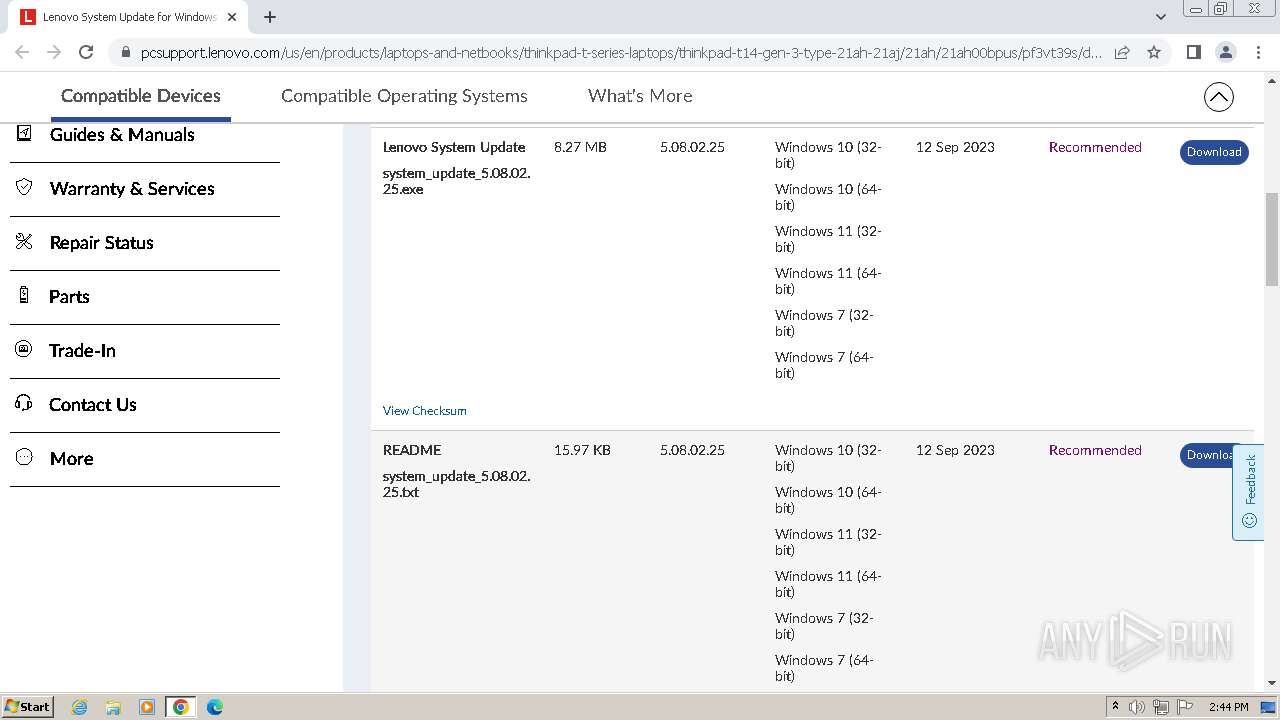Click the View Checksum link

[424, 411]
